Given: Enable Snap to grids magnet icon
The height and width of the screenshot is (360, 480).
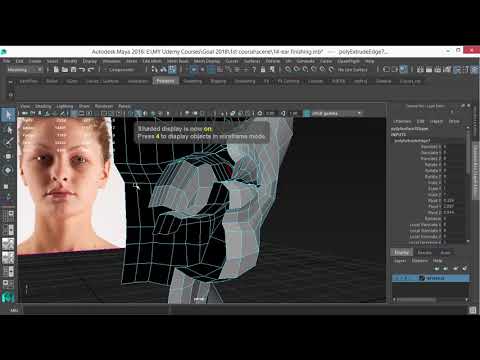Looking at the screenshot, I should point(288,69).
